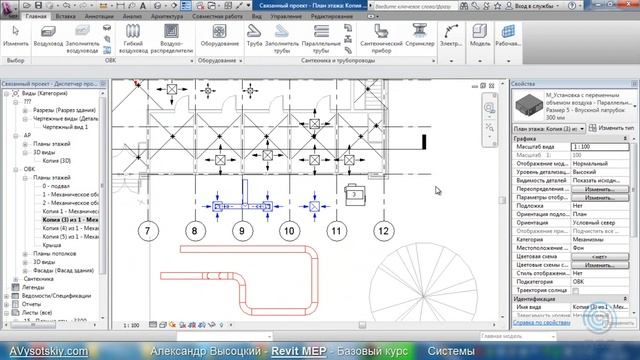Select the Труба pipe tool
The image size is (640, 360).
pyautogui.click(x=254, y=36)
